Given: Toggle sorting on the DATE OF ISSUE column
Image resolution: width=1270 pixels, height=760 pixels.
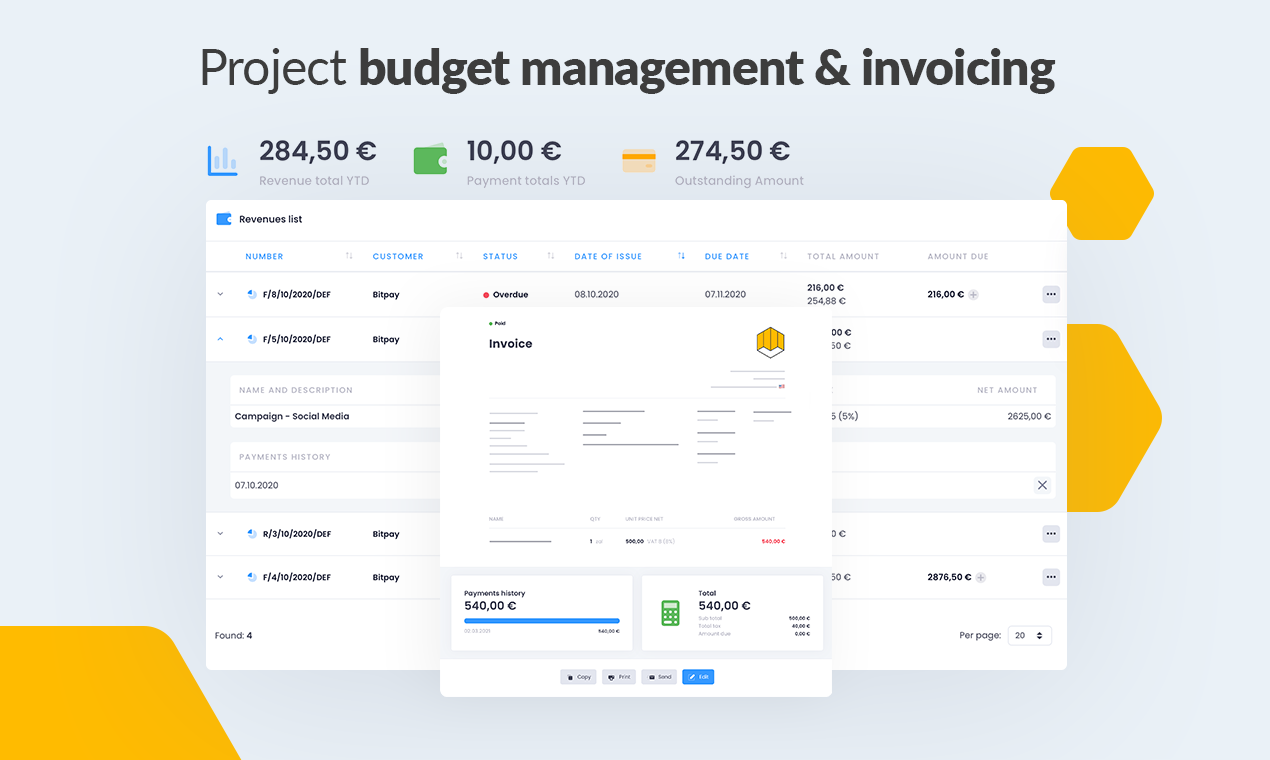Looking at the screenshot, I should 680,256.
